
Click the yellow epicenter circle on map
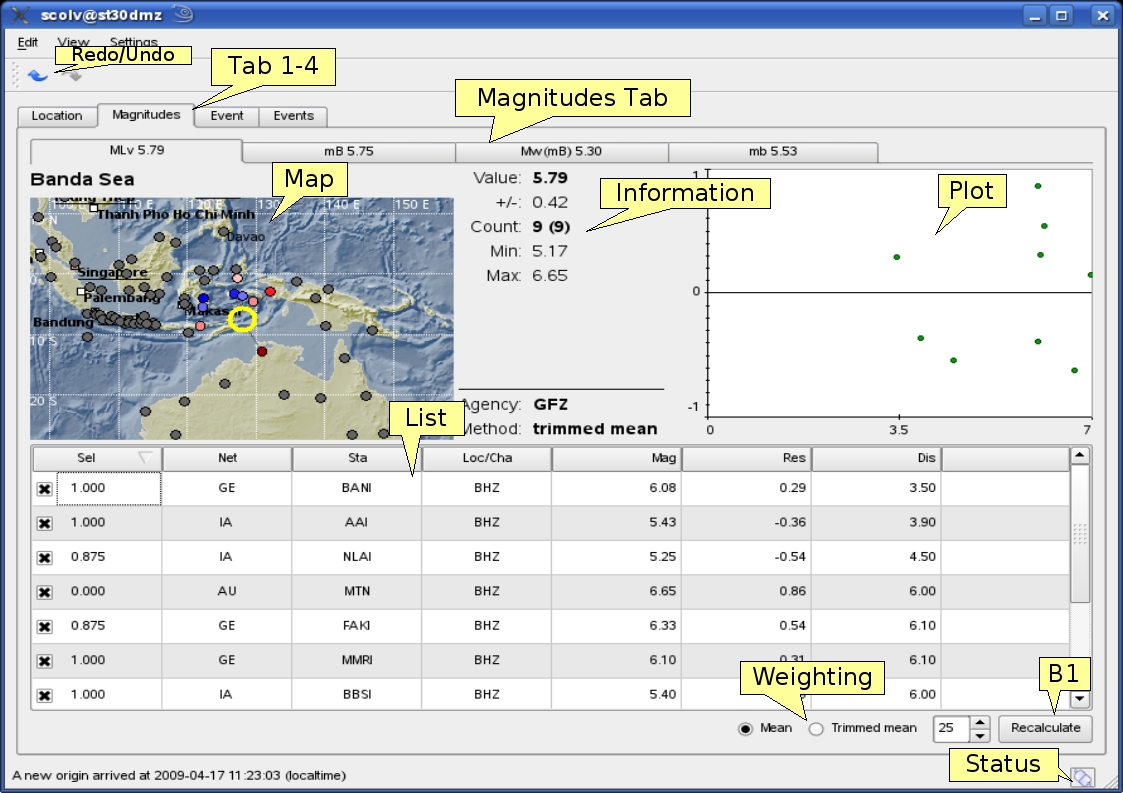click(243, 319)
